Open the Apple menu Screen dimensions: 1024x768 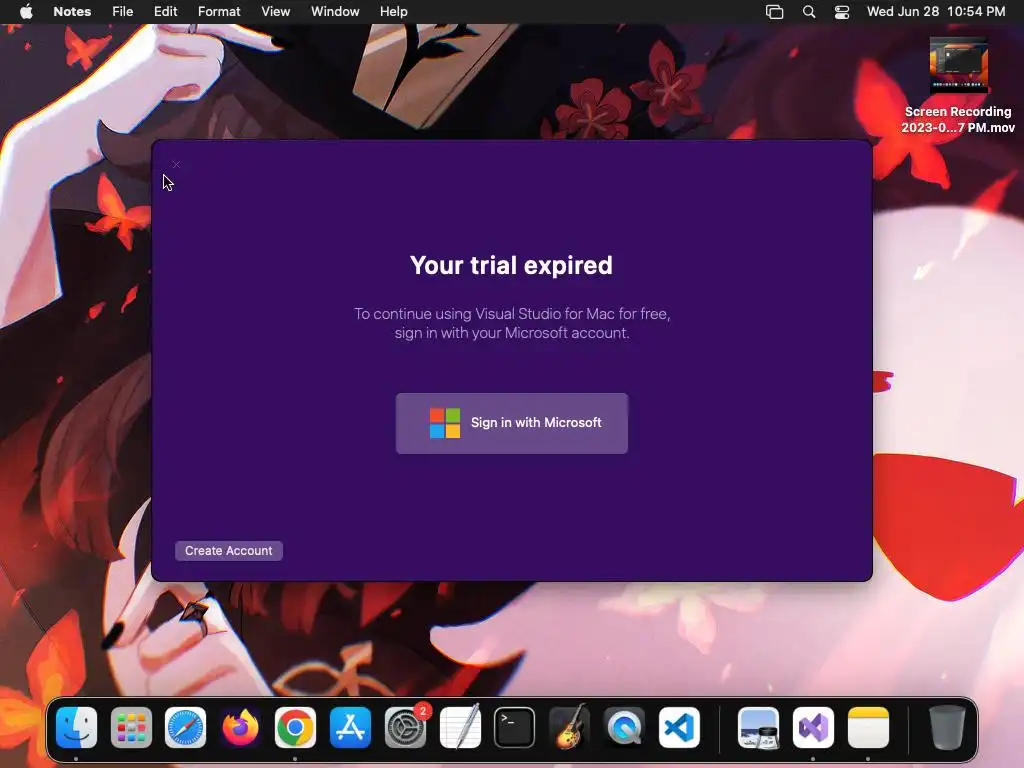[26, 11]
